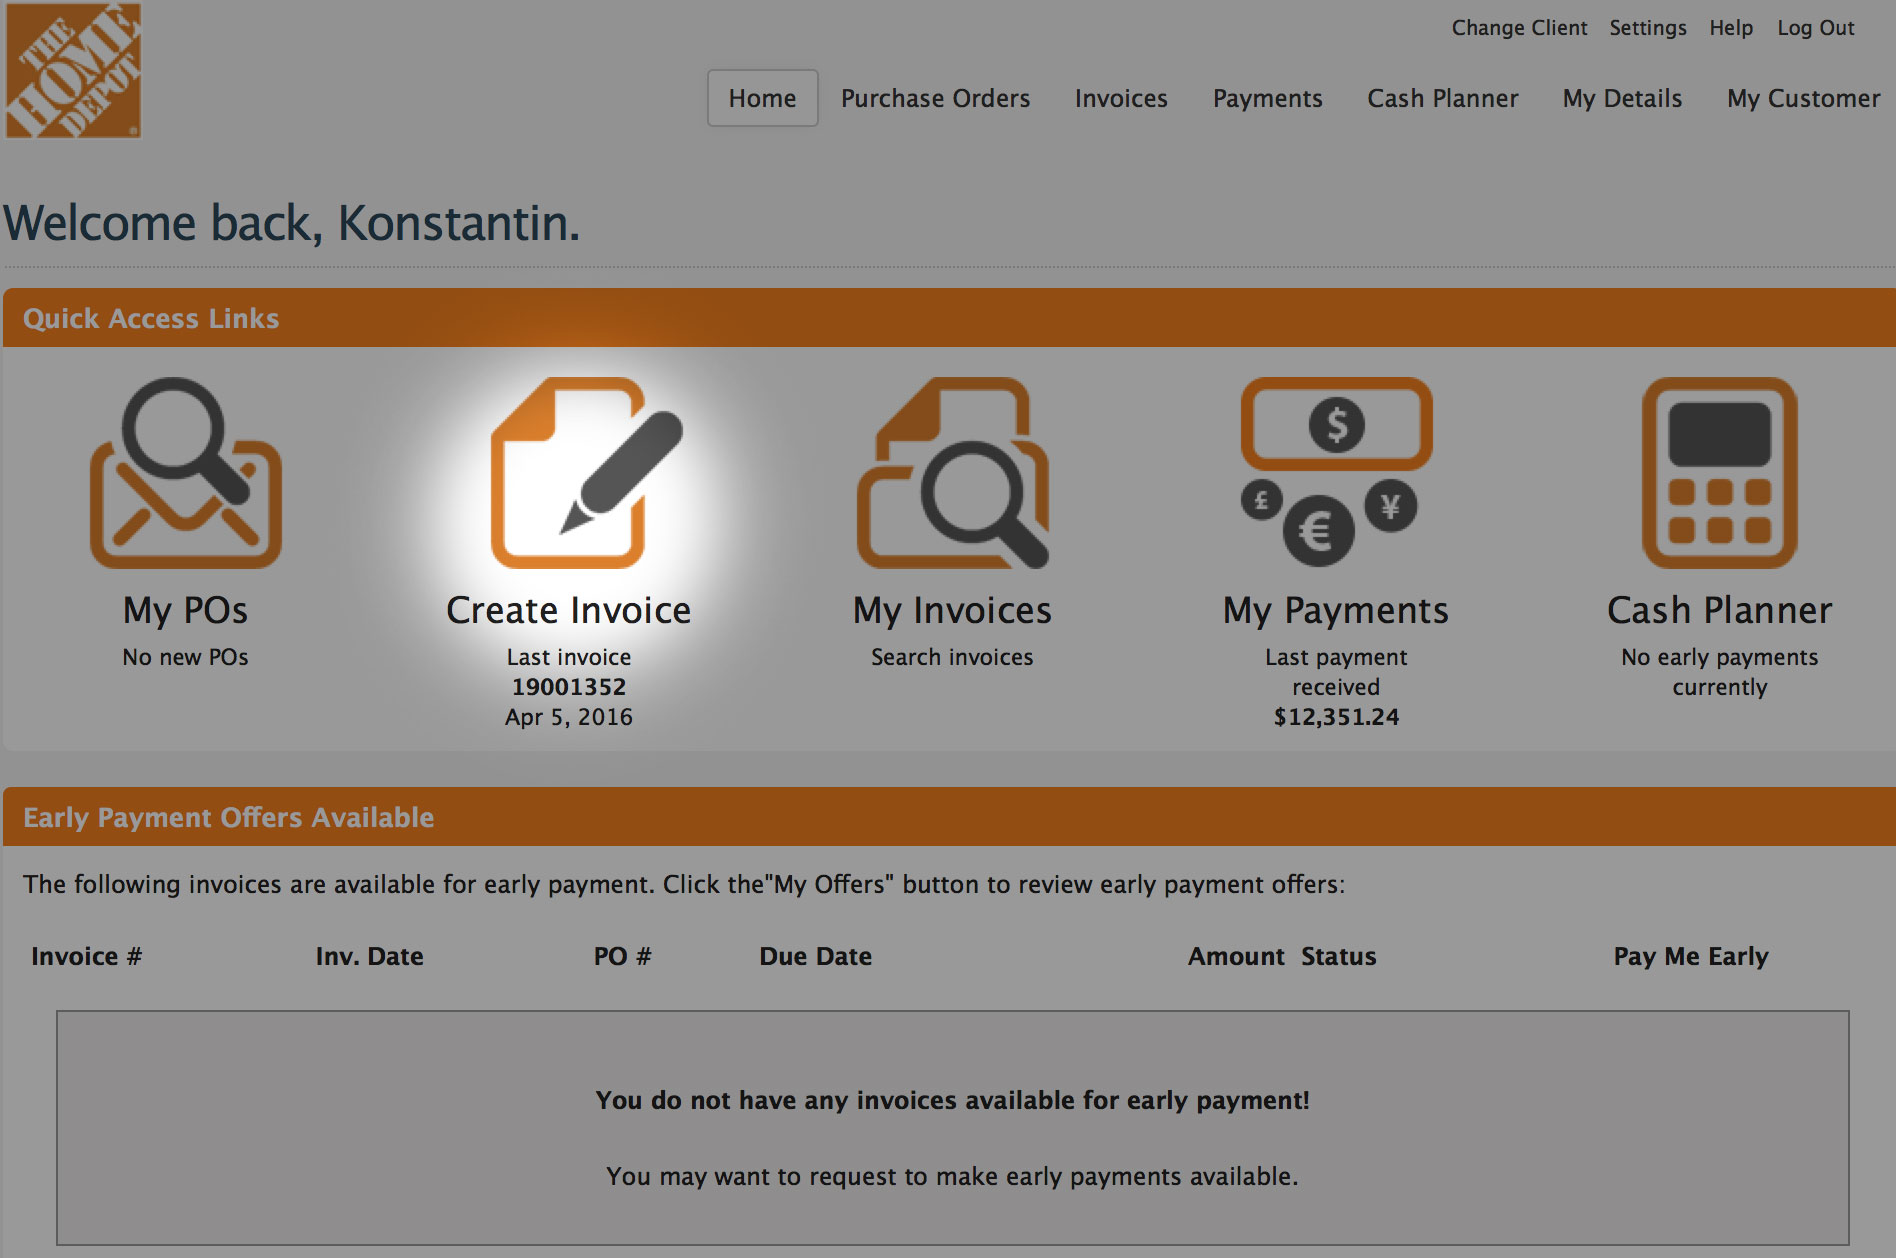Open the Settings link
The width and height of the screenshot is (1896, 1258).
pos(1647,28)
